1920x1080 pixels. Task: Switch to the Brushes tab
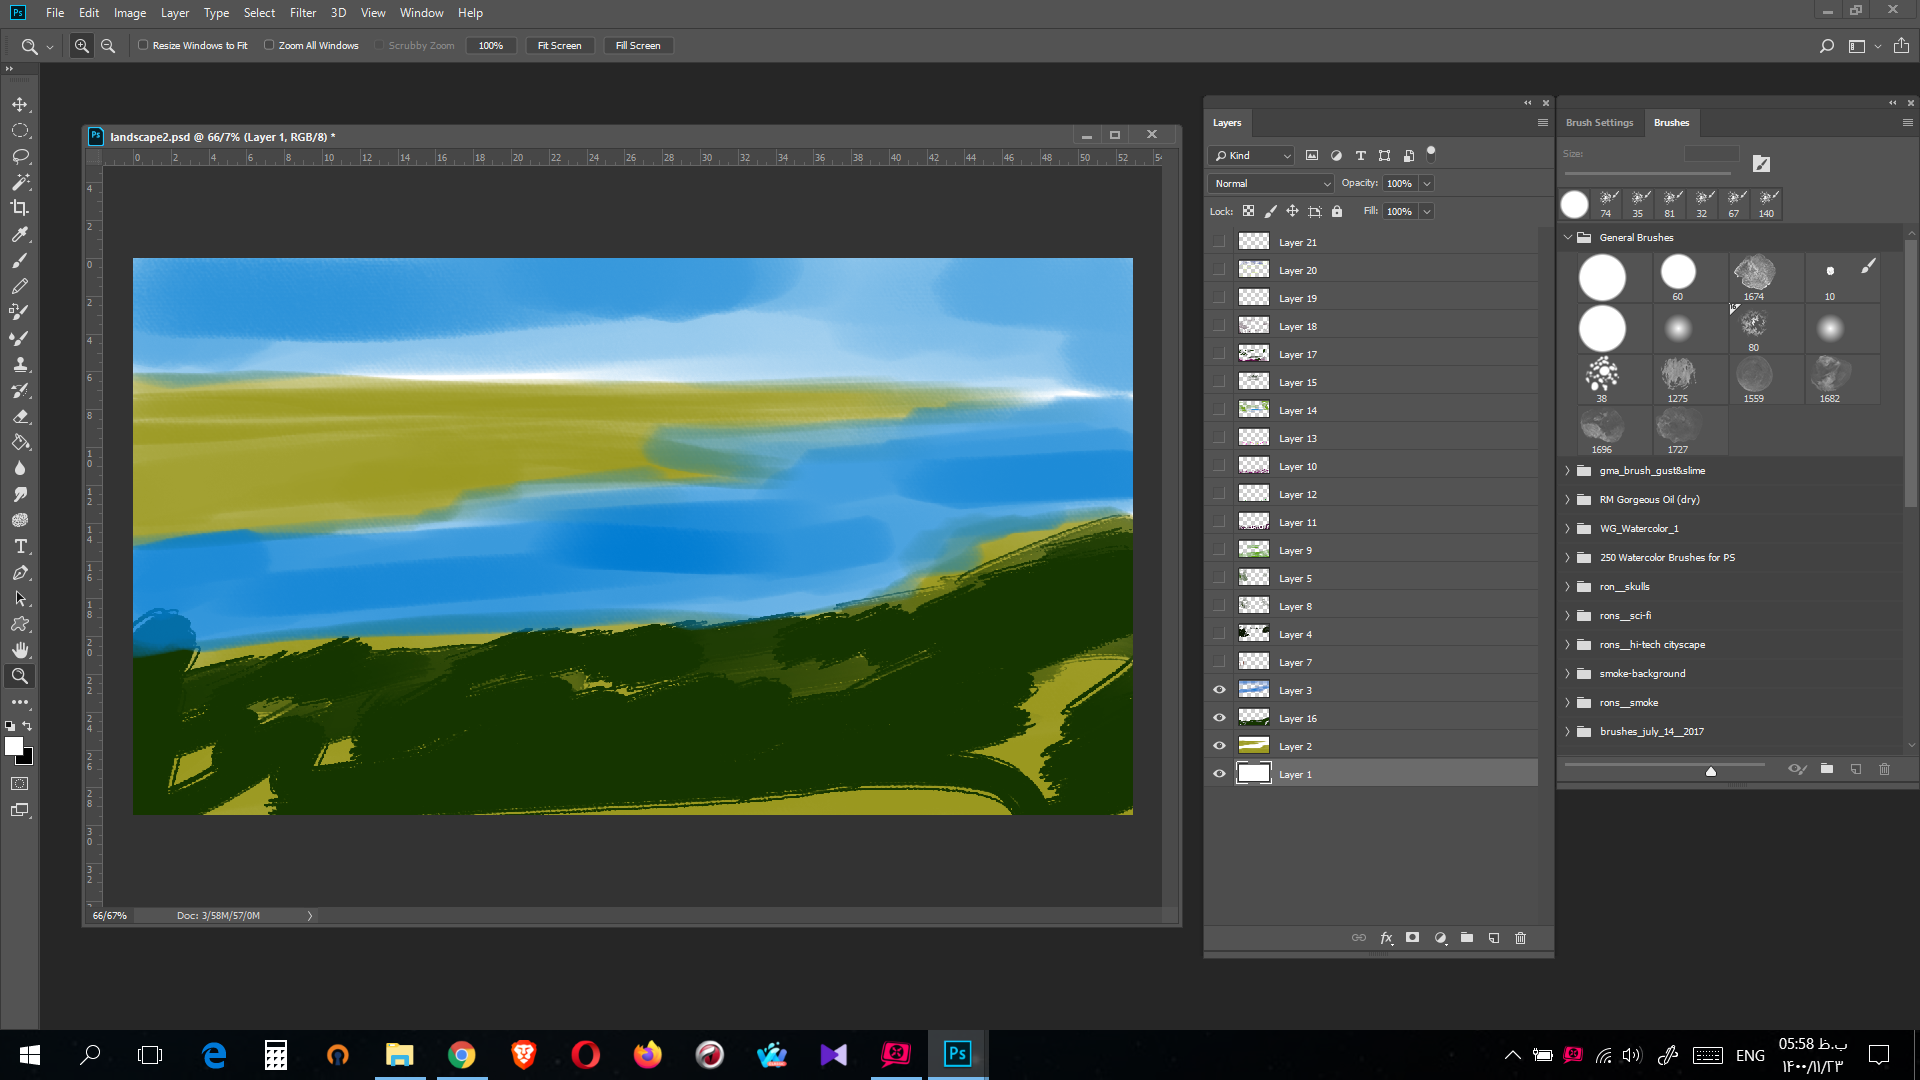(1671, 123)
